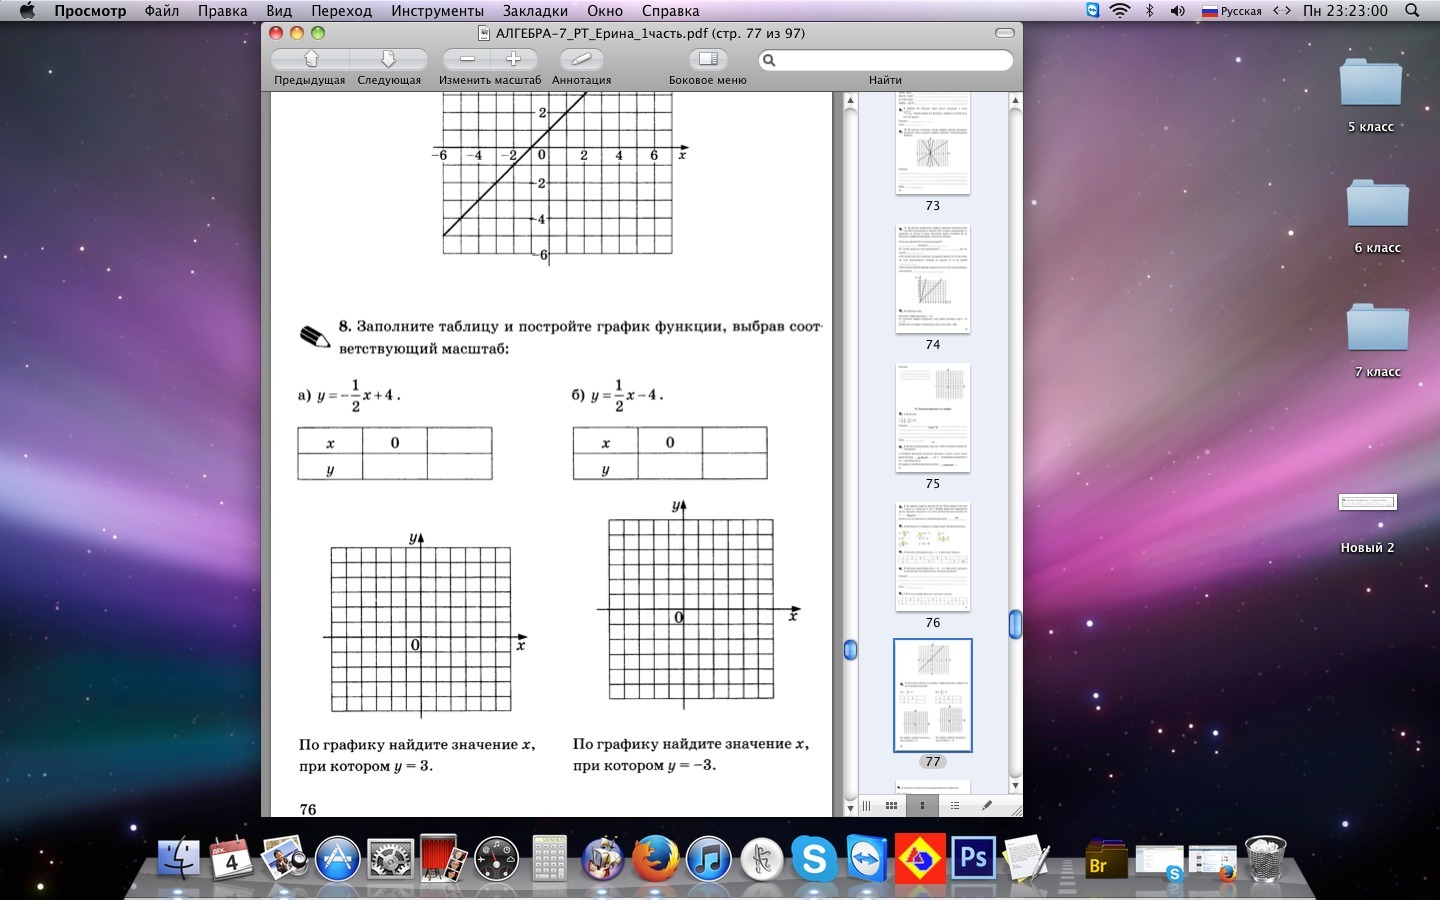Screen dimensions: 1440x900
Task: Click the toolbar hide pill button in title bar
Action: pyautogui.click(x=1005, y=33)
